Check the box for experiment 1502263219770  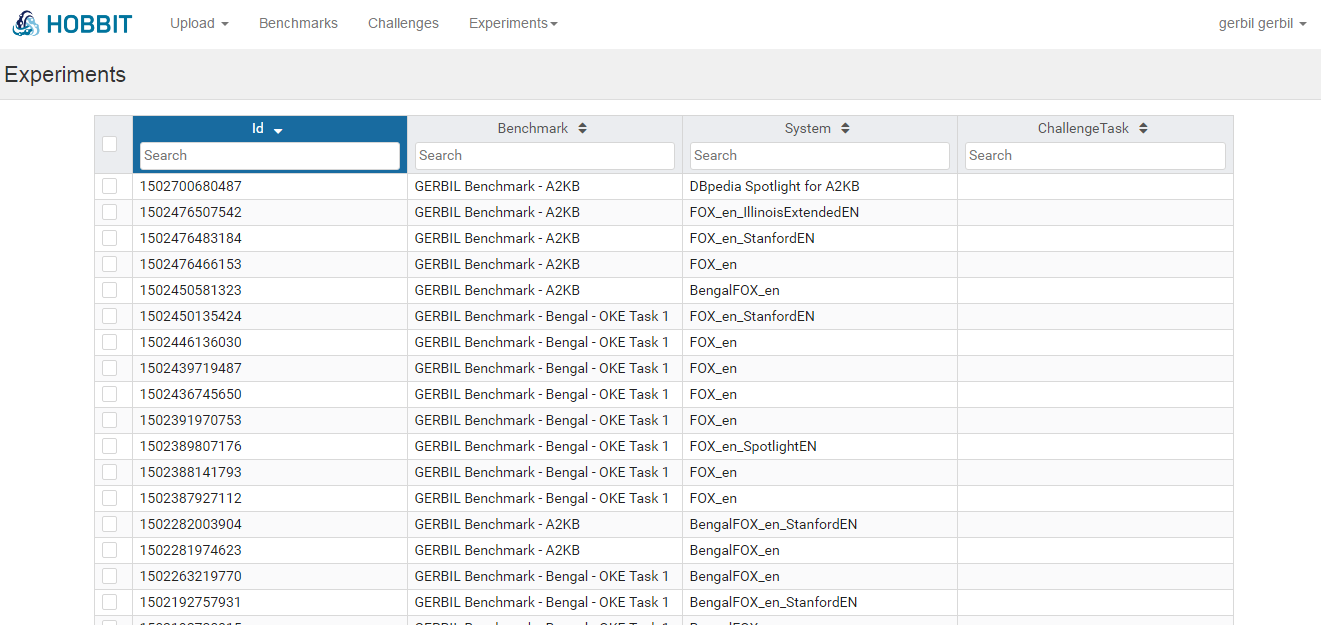click(110, 576)
